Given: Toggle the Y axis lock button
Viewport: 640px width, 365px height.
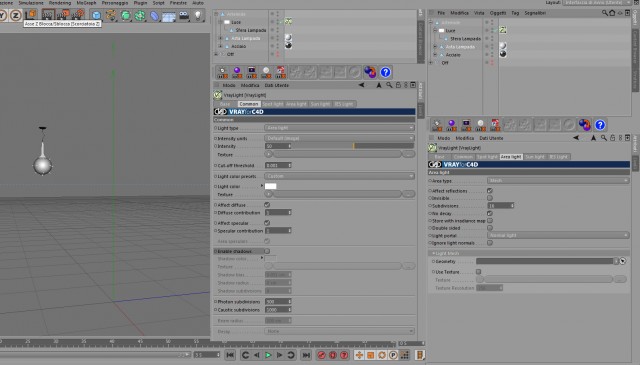Looking at the screenshot, I should tap(2, 16).
